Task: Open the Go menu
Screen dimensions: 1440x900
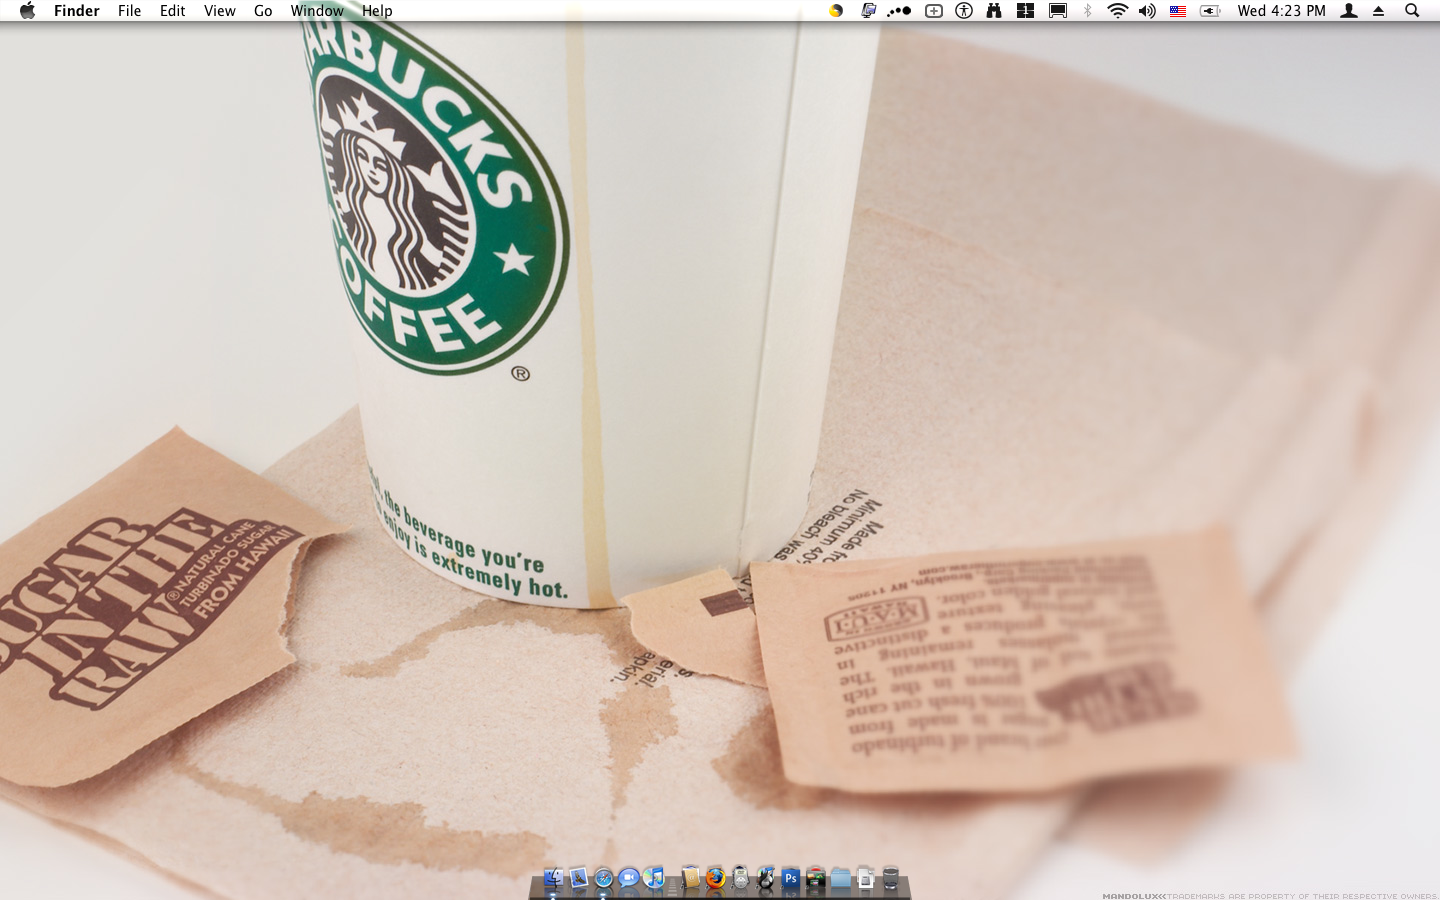Action: click(263, 11)
